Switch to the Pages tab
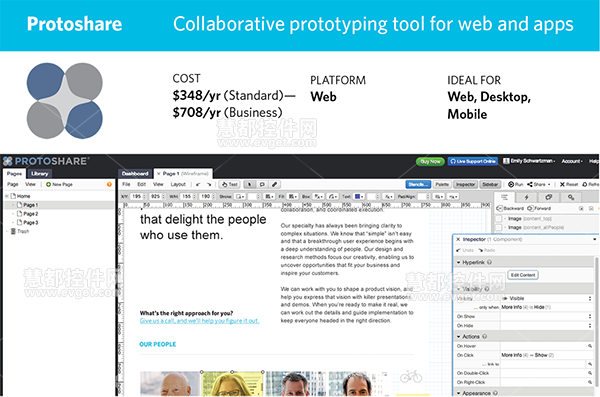This screenshot has height=397, width=600. [15, 174]
